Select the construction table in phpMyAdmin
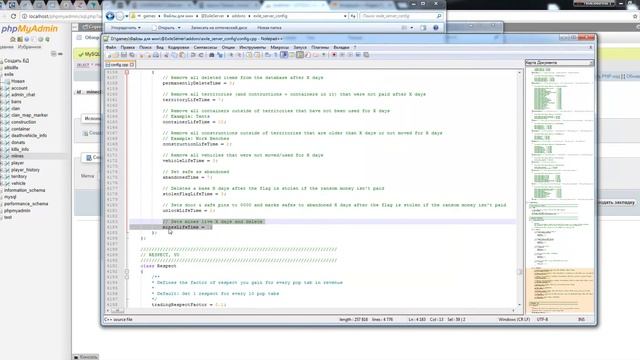 24,122
